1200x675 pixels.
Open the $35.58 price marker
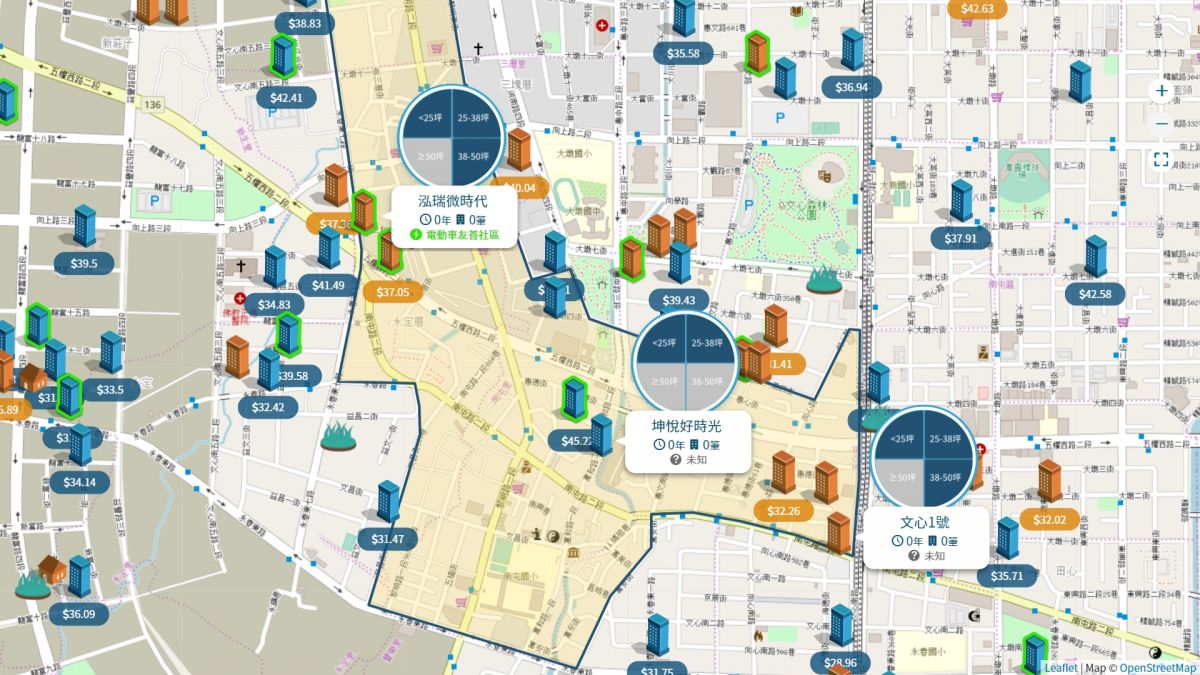684,53
